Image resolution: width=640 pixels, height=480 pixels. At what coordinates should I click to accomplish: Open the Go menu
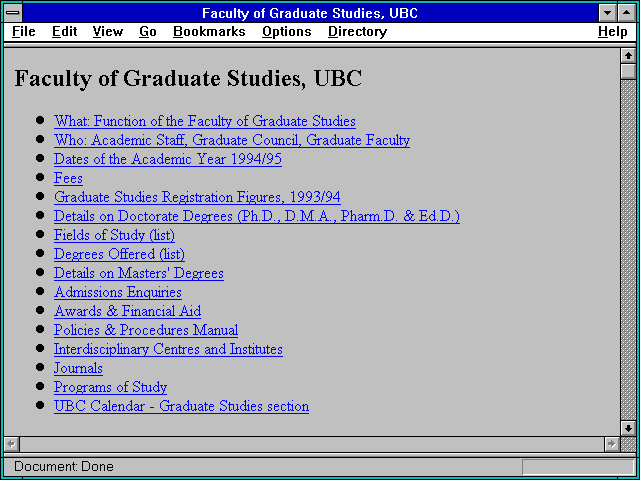[x=148, y=32]
